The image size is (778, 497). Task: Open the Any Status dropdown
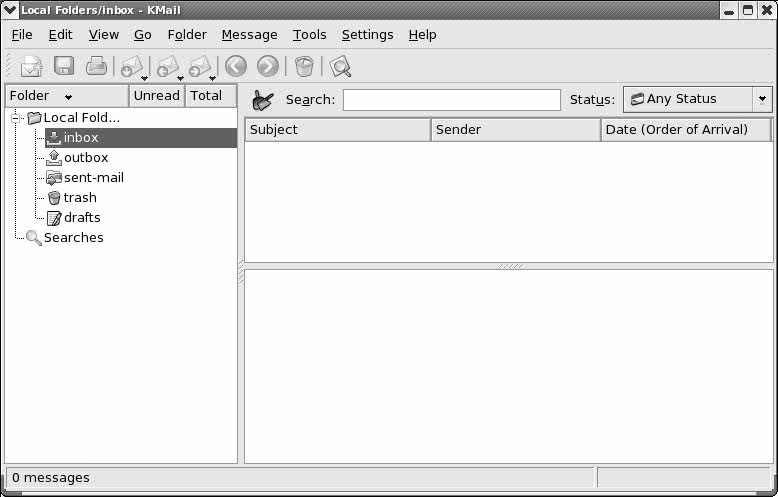pos(698,99)
